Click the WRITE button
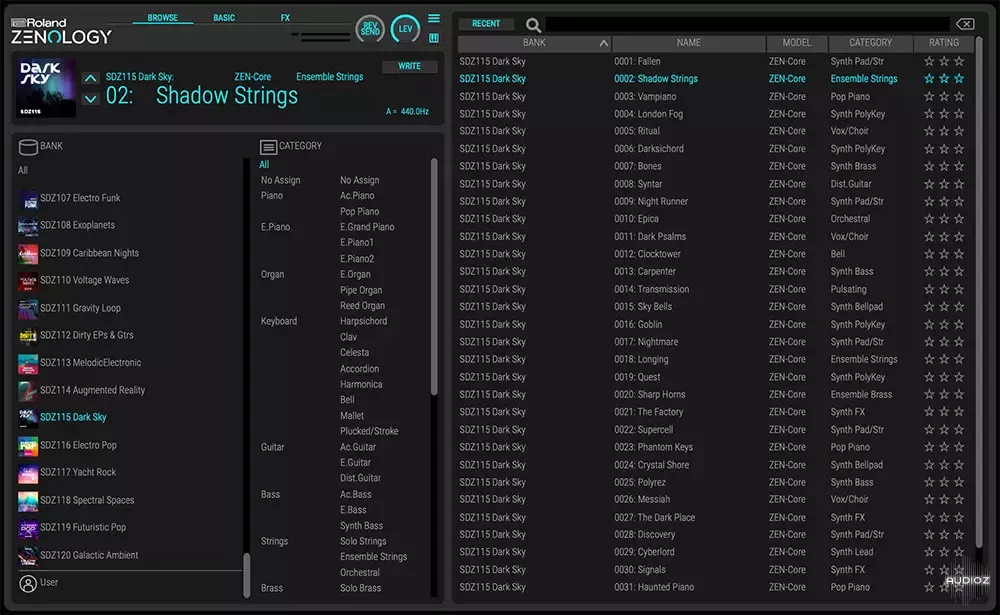This screenshot has height=615, width=1000. pyautogui.click(x=409, y=66)
